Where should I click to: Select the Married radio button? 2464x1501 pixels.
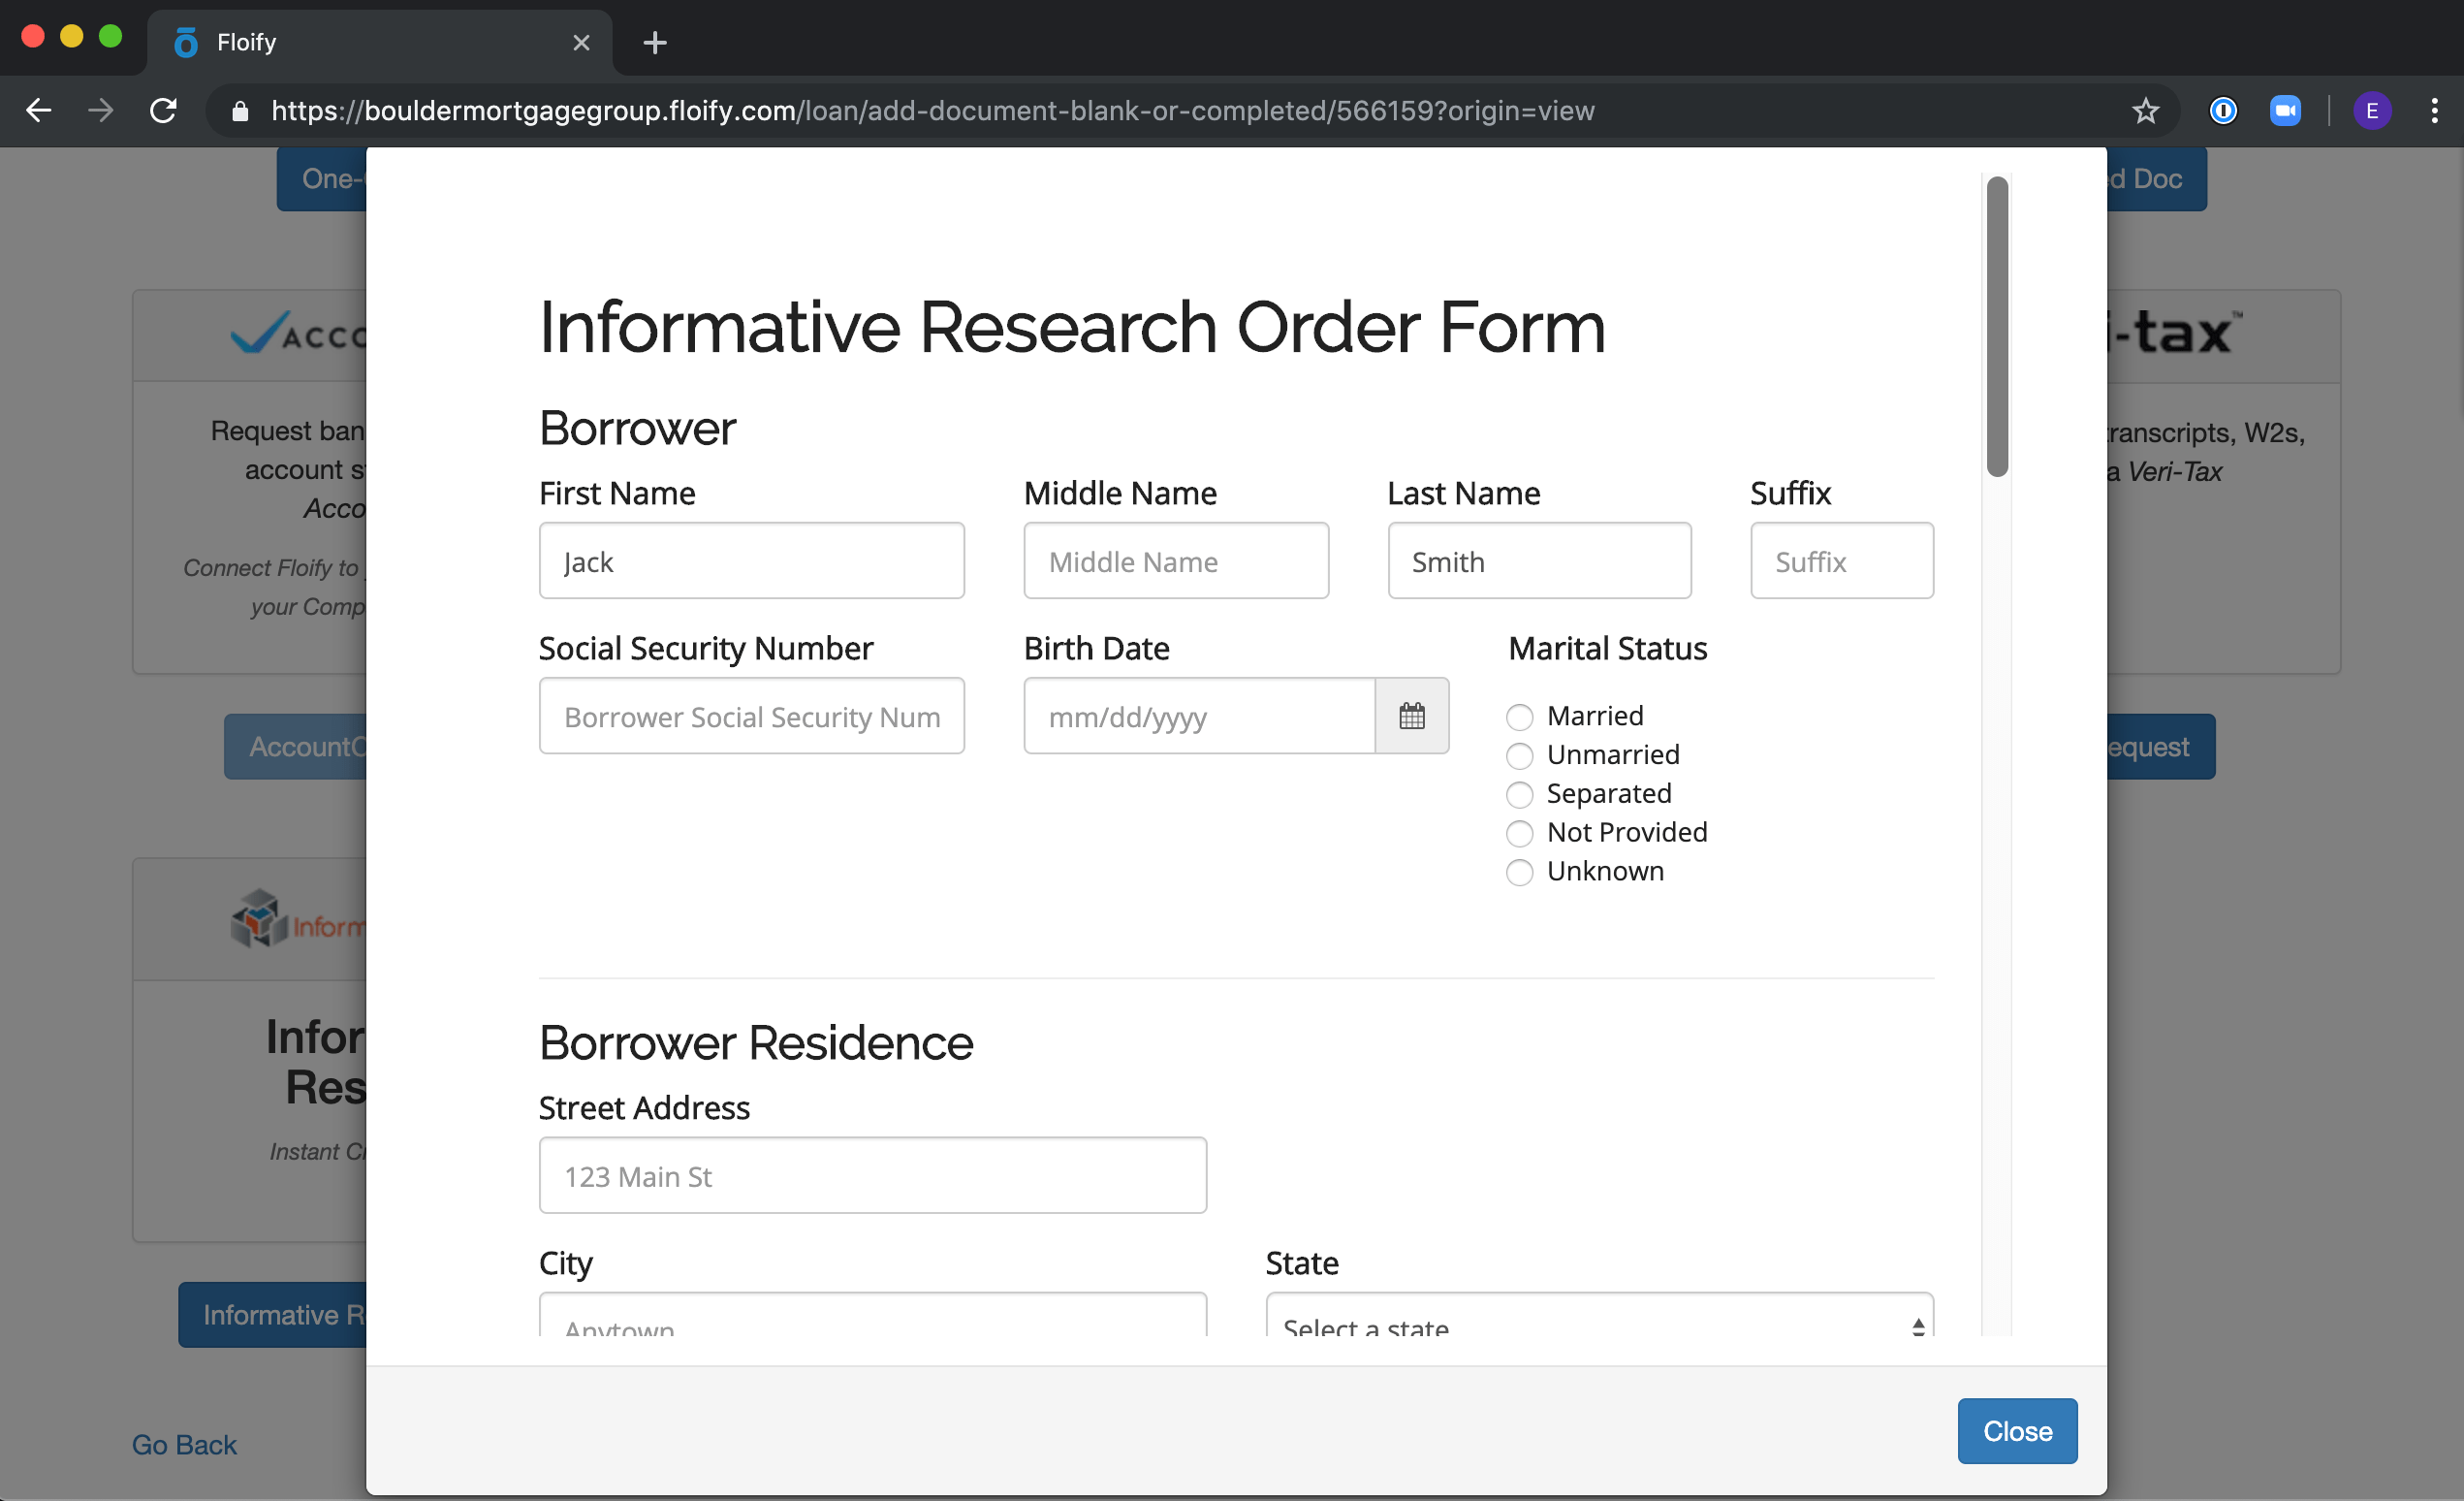point(1519,717)
